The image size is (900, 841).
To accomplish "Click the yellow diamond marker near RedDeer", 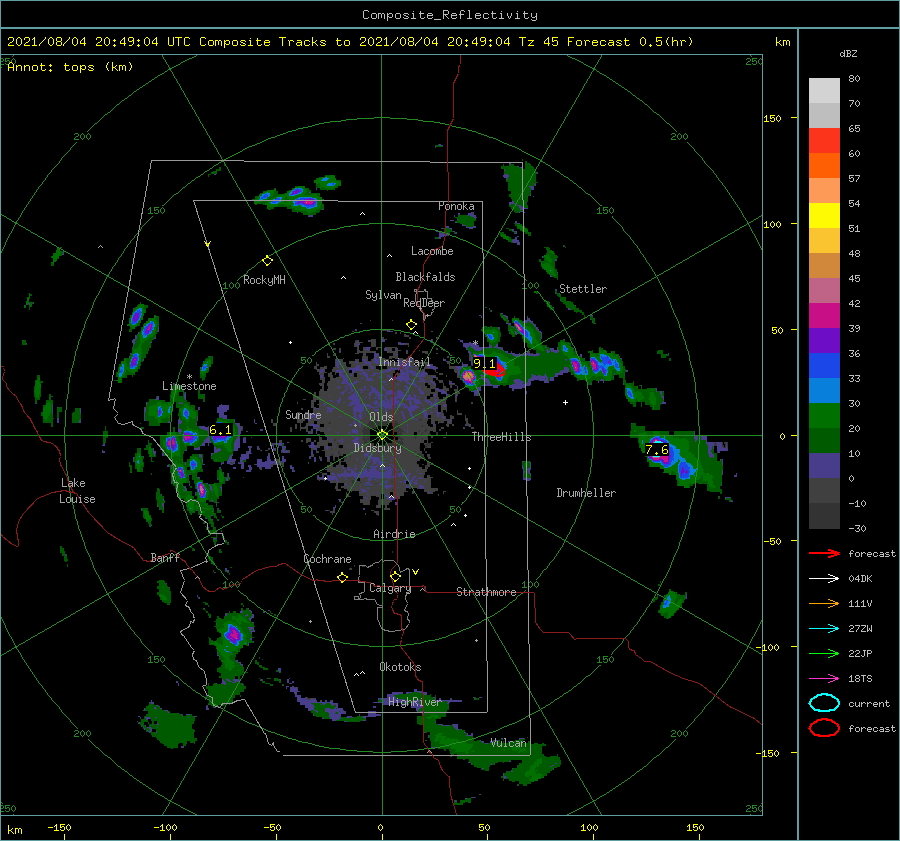I will [411, 325].
